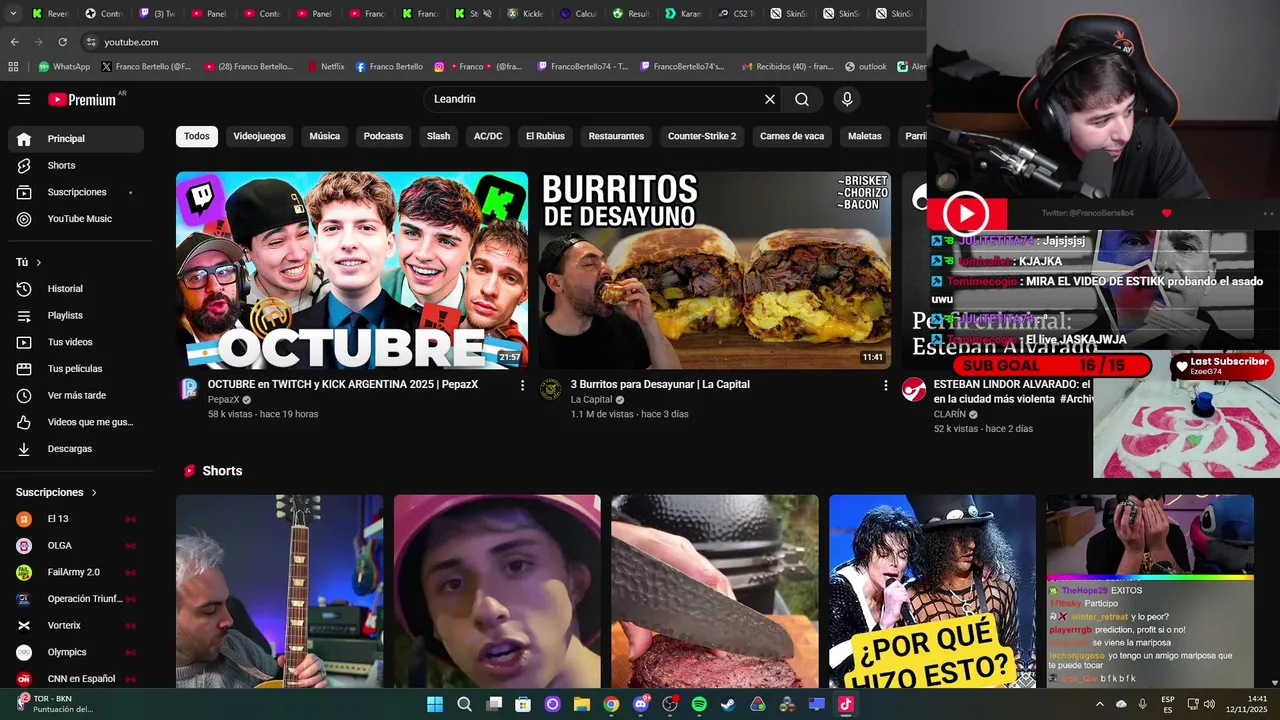The height and width of the screenshot is (720, 1280).
Task: Click the YouTube Premium logo
Action: pyautogui.click(x=82, y=99)
